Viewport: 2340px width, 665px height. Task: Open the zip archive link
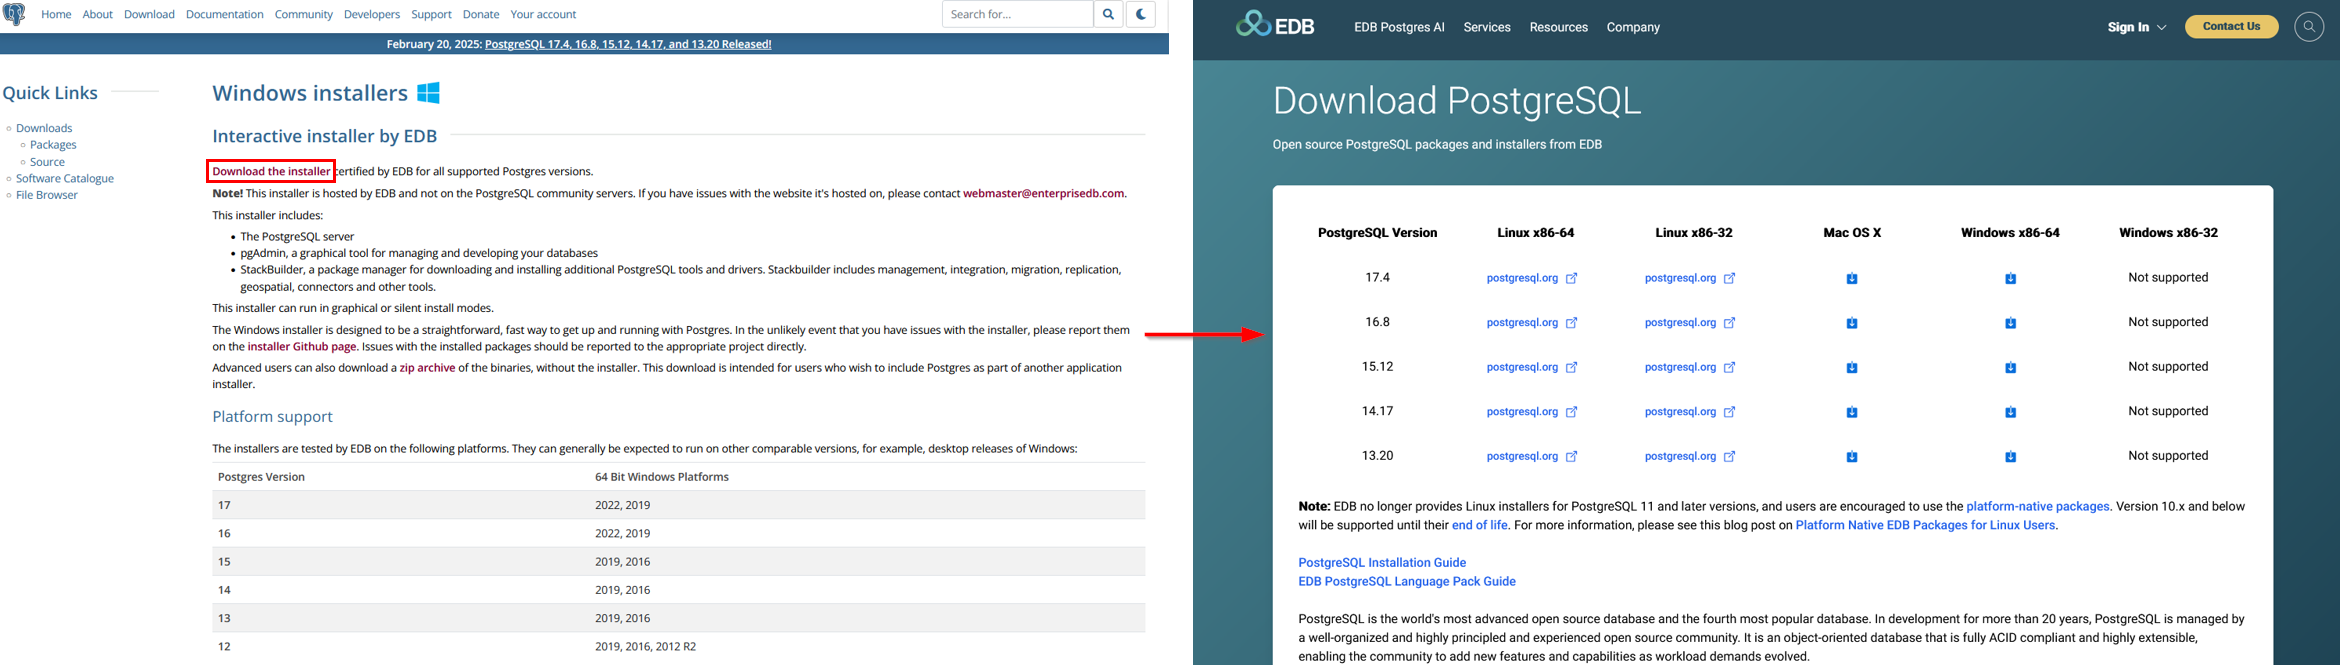427,368
